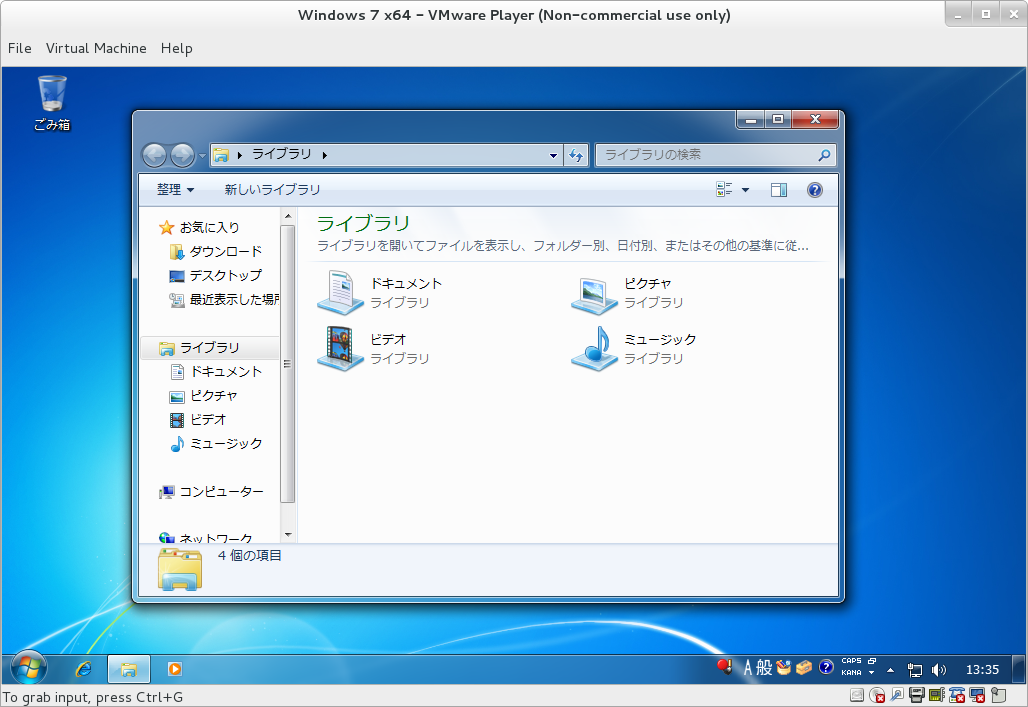Open the VMware File menu
The width and height of the screenshot is (1028, 707).
(x=20, y=49)
